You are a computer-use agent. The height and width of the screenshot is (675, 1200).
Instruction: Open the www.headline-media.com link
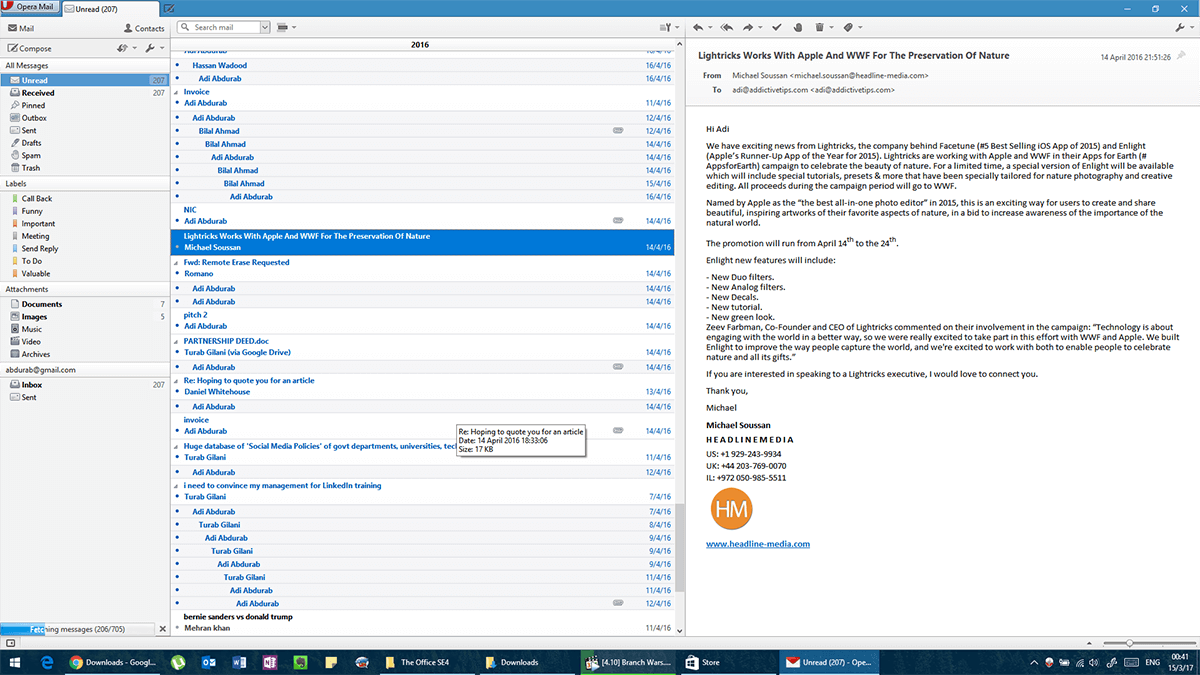757,544
